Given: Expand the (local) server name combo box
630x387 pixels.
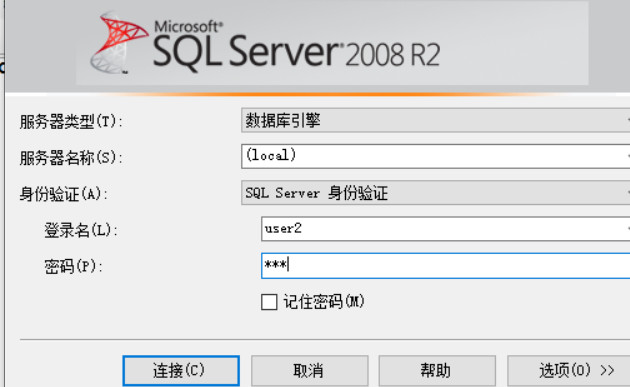Looking at the screenshot, I should point(436,156).
